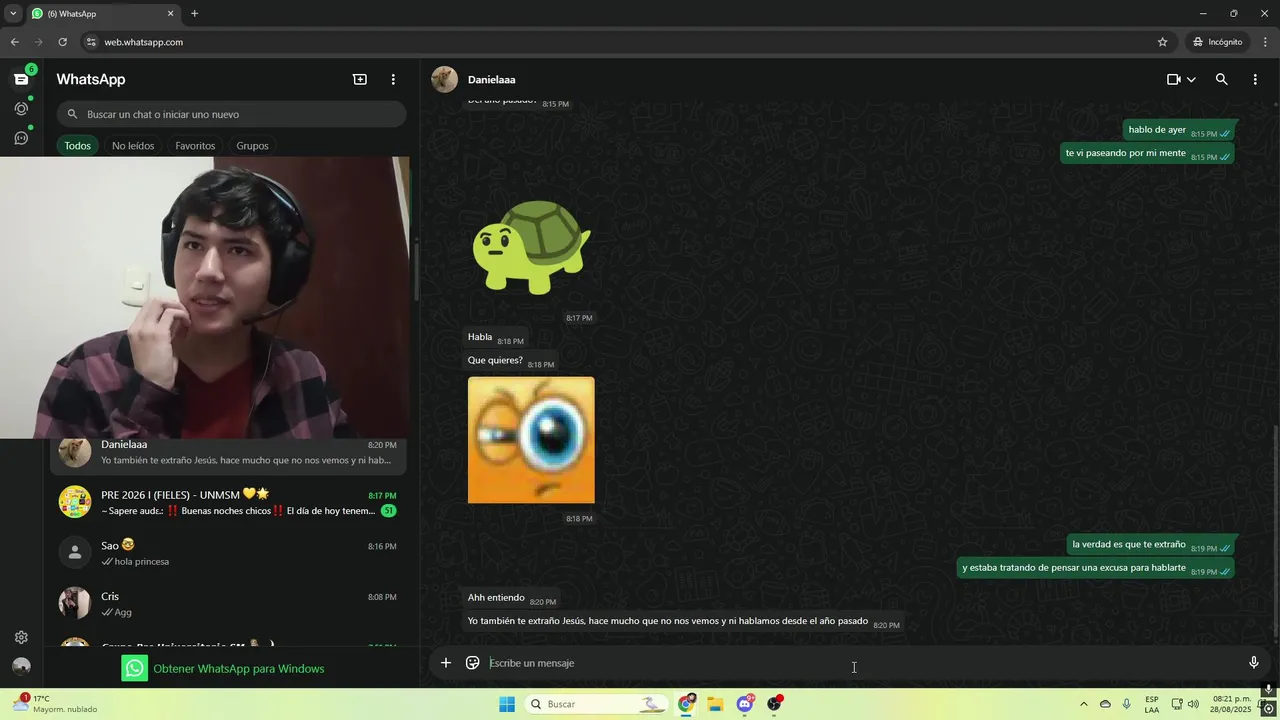Open PRE 2026 I (FIELES) group chat
Viewport: 1280px width, 720px height.
point(229,502)
